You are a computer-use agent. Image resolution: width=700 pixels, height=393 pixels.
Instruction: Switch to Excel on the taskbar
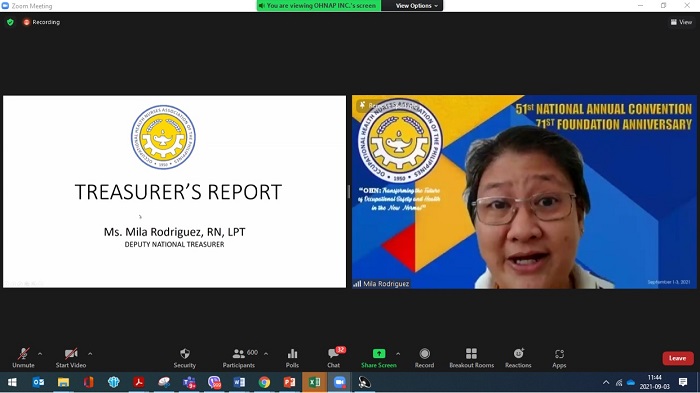click(314, 382)
